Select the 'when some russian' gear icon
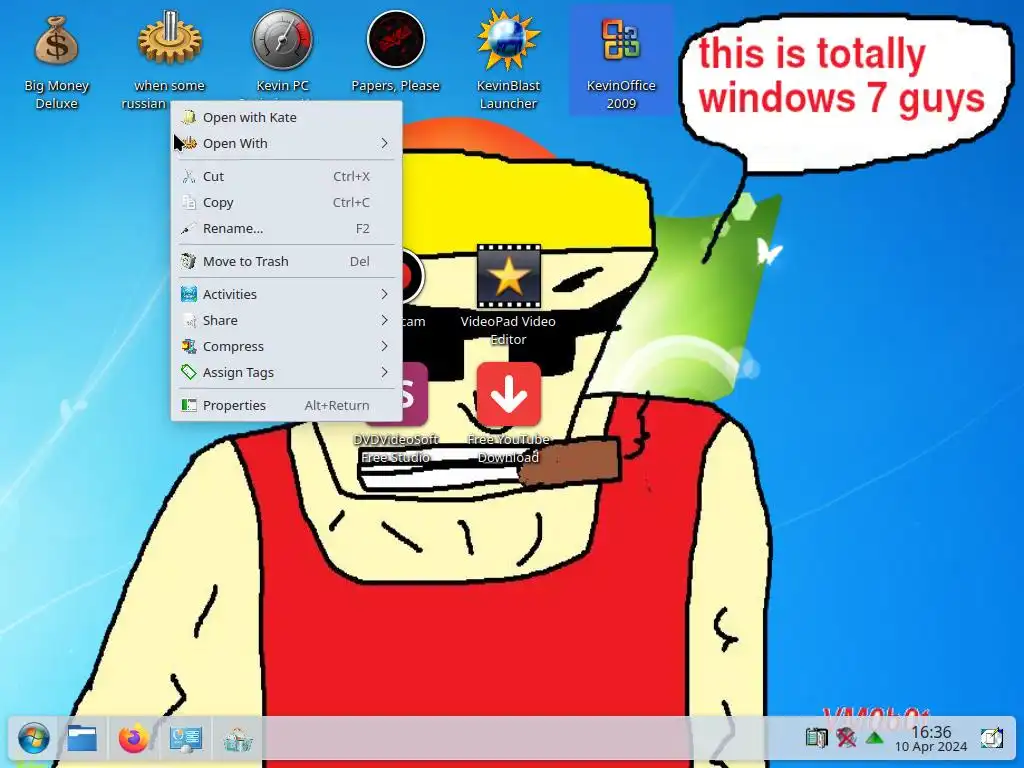 [169, 39]
